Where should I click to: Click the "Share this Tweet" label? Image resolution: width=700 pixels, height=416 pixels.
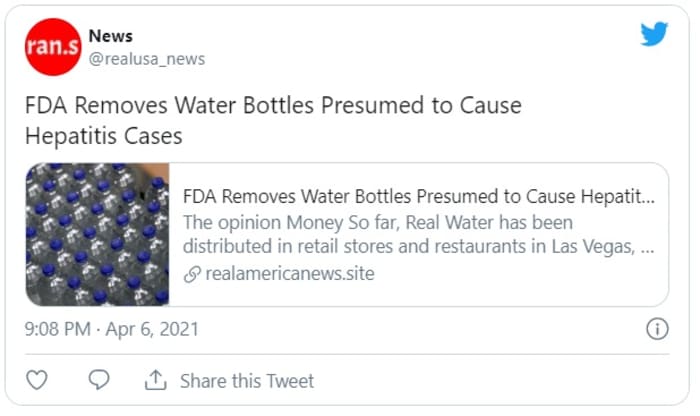[x=246, y=381]
